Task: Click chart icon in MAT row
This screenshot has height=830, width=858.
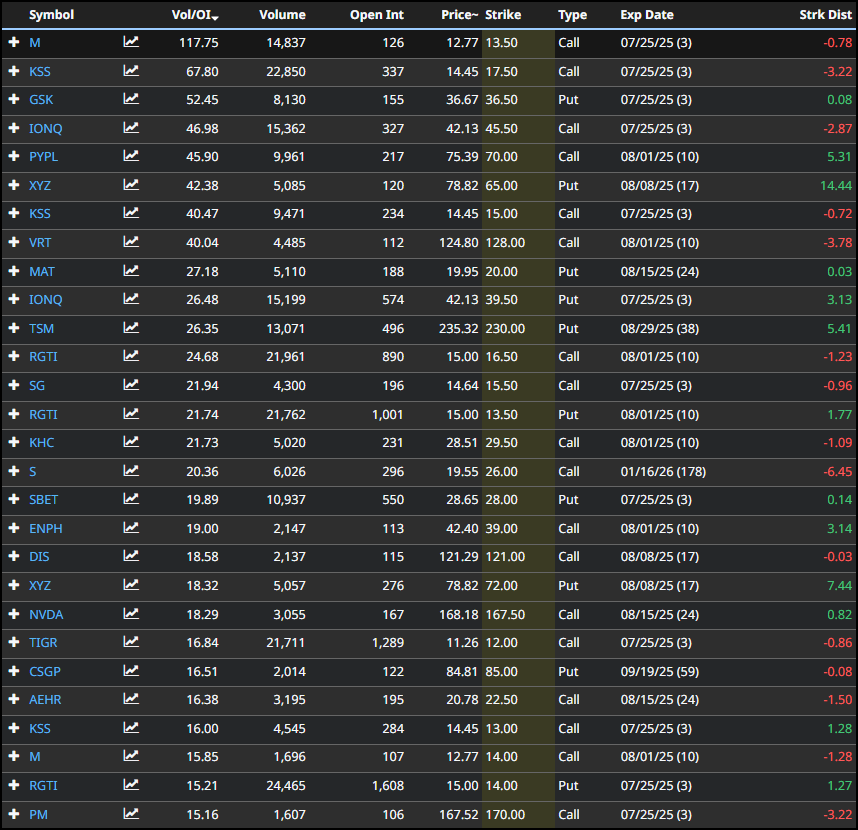Action: (131, 271)
